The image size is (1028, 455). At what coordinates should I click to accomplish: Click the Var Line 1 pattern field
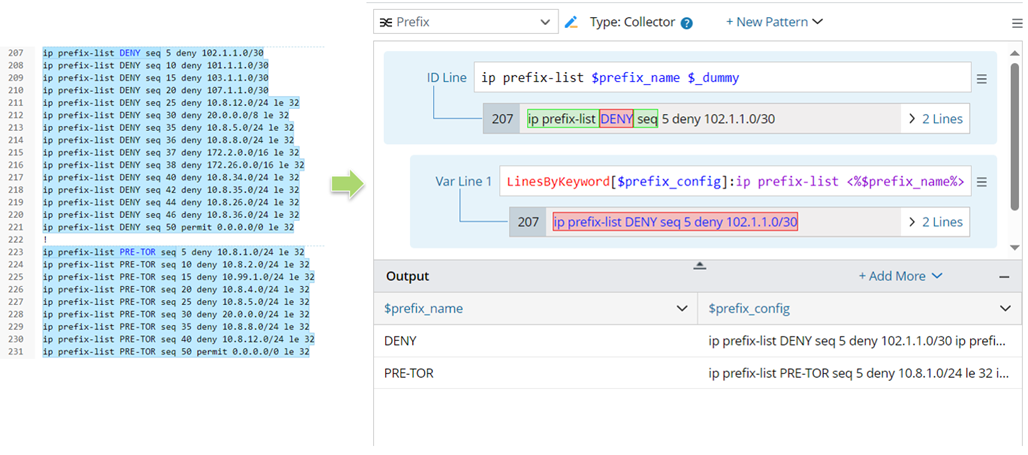(735, 182)
